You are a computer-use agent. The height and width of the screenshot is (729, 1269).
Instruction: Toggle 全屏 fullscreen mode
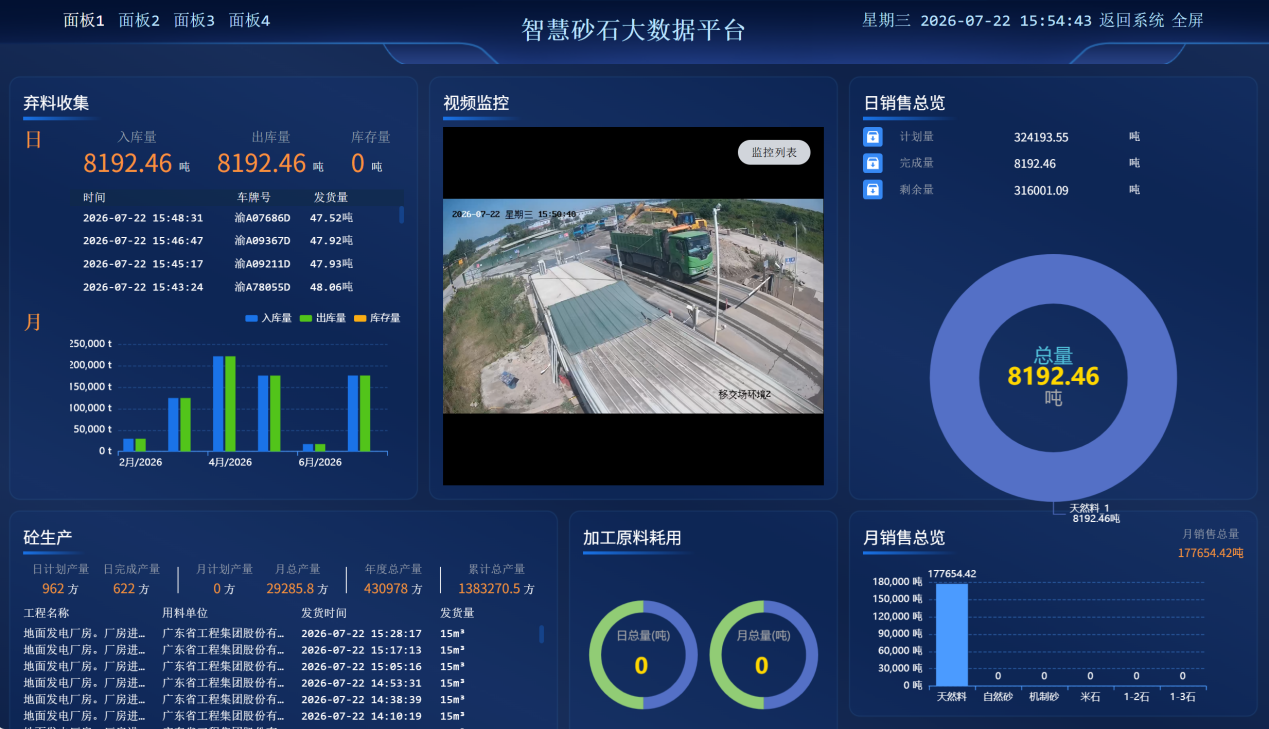(1188, 20)
